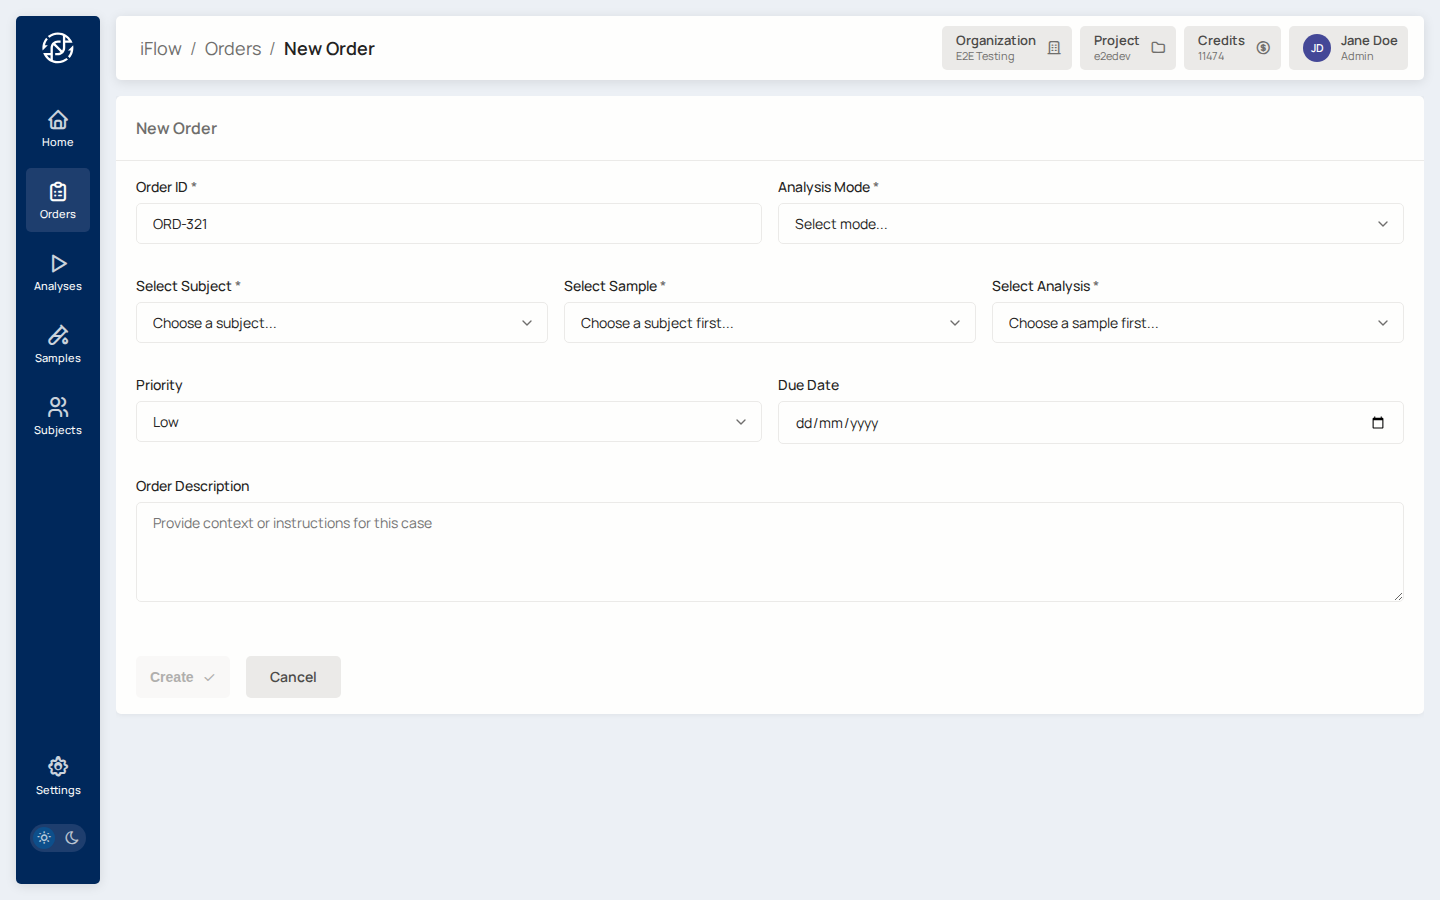Image resolution: width=1440 pixels, height=900 pixels.
Task: Open the Samples section
Action: point(58,344)
